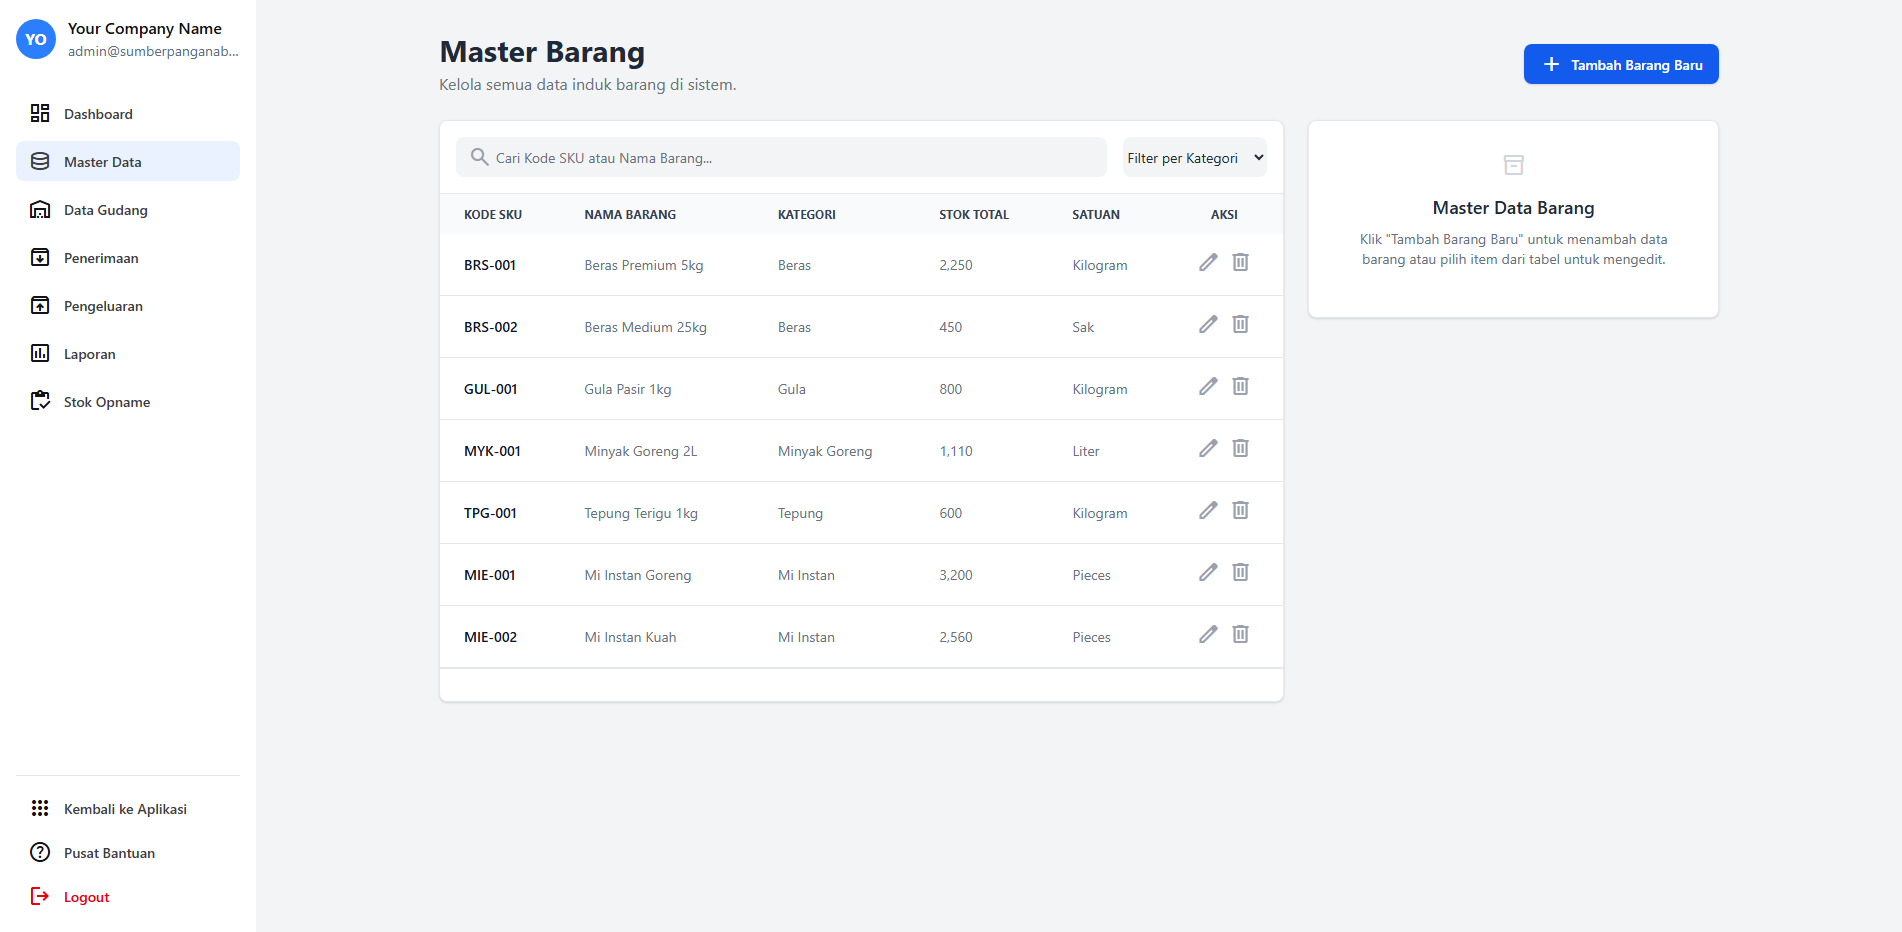Click the YO company avatar

[36, 40]
